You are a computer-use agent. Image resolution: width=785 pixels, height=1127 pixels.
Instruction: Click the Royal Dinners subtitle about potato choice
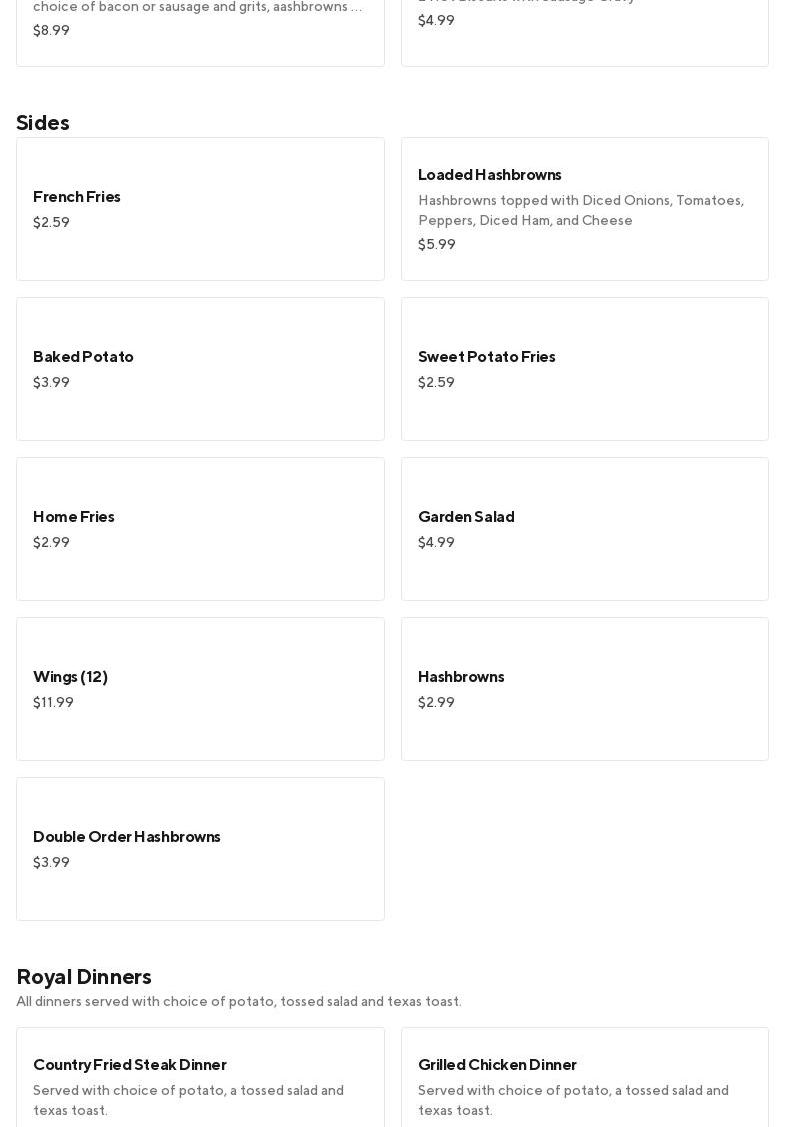[238, 1001]
